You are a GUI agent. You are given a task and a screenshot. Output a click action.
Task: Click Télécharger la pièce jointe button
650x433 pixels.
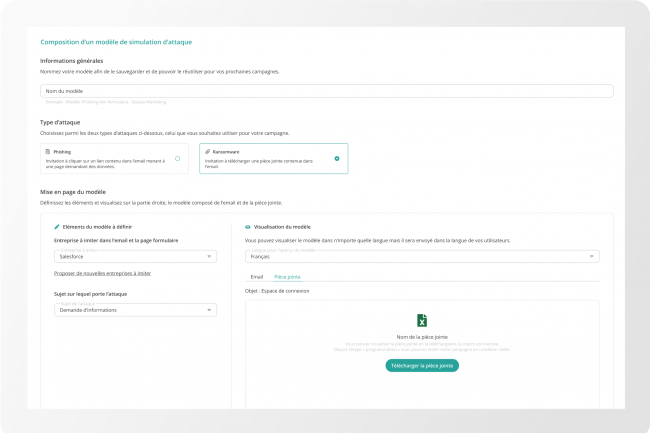point(421,365)
